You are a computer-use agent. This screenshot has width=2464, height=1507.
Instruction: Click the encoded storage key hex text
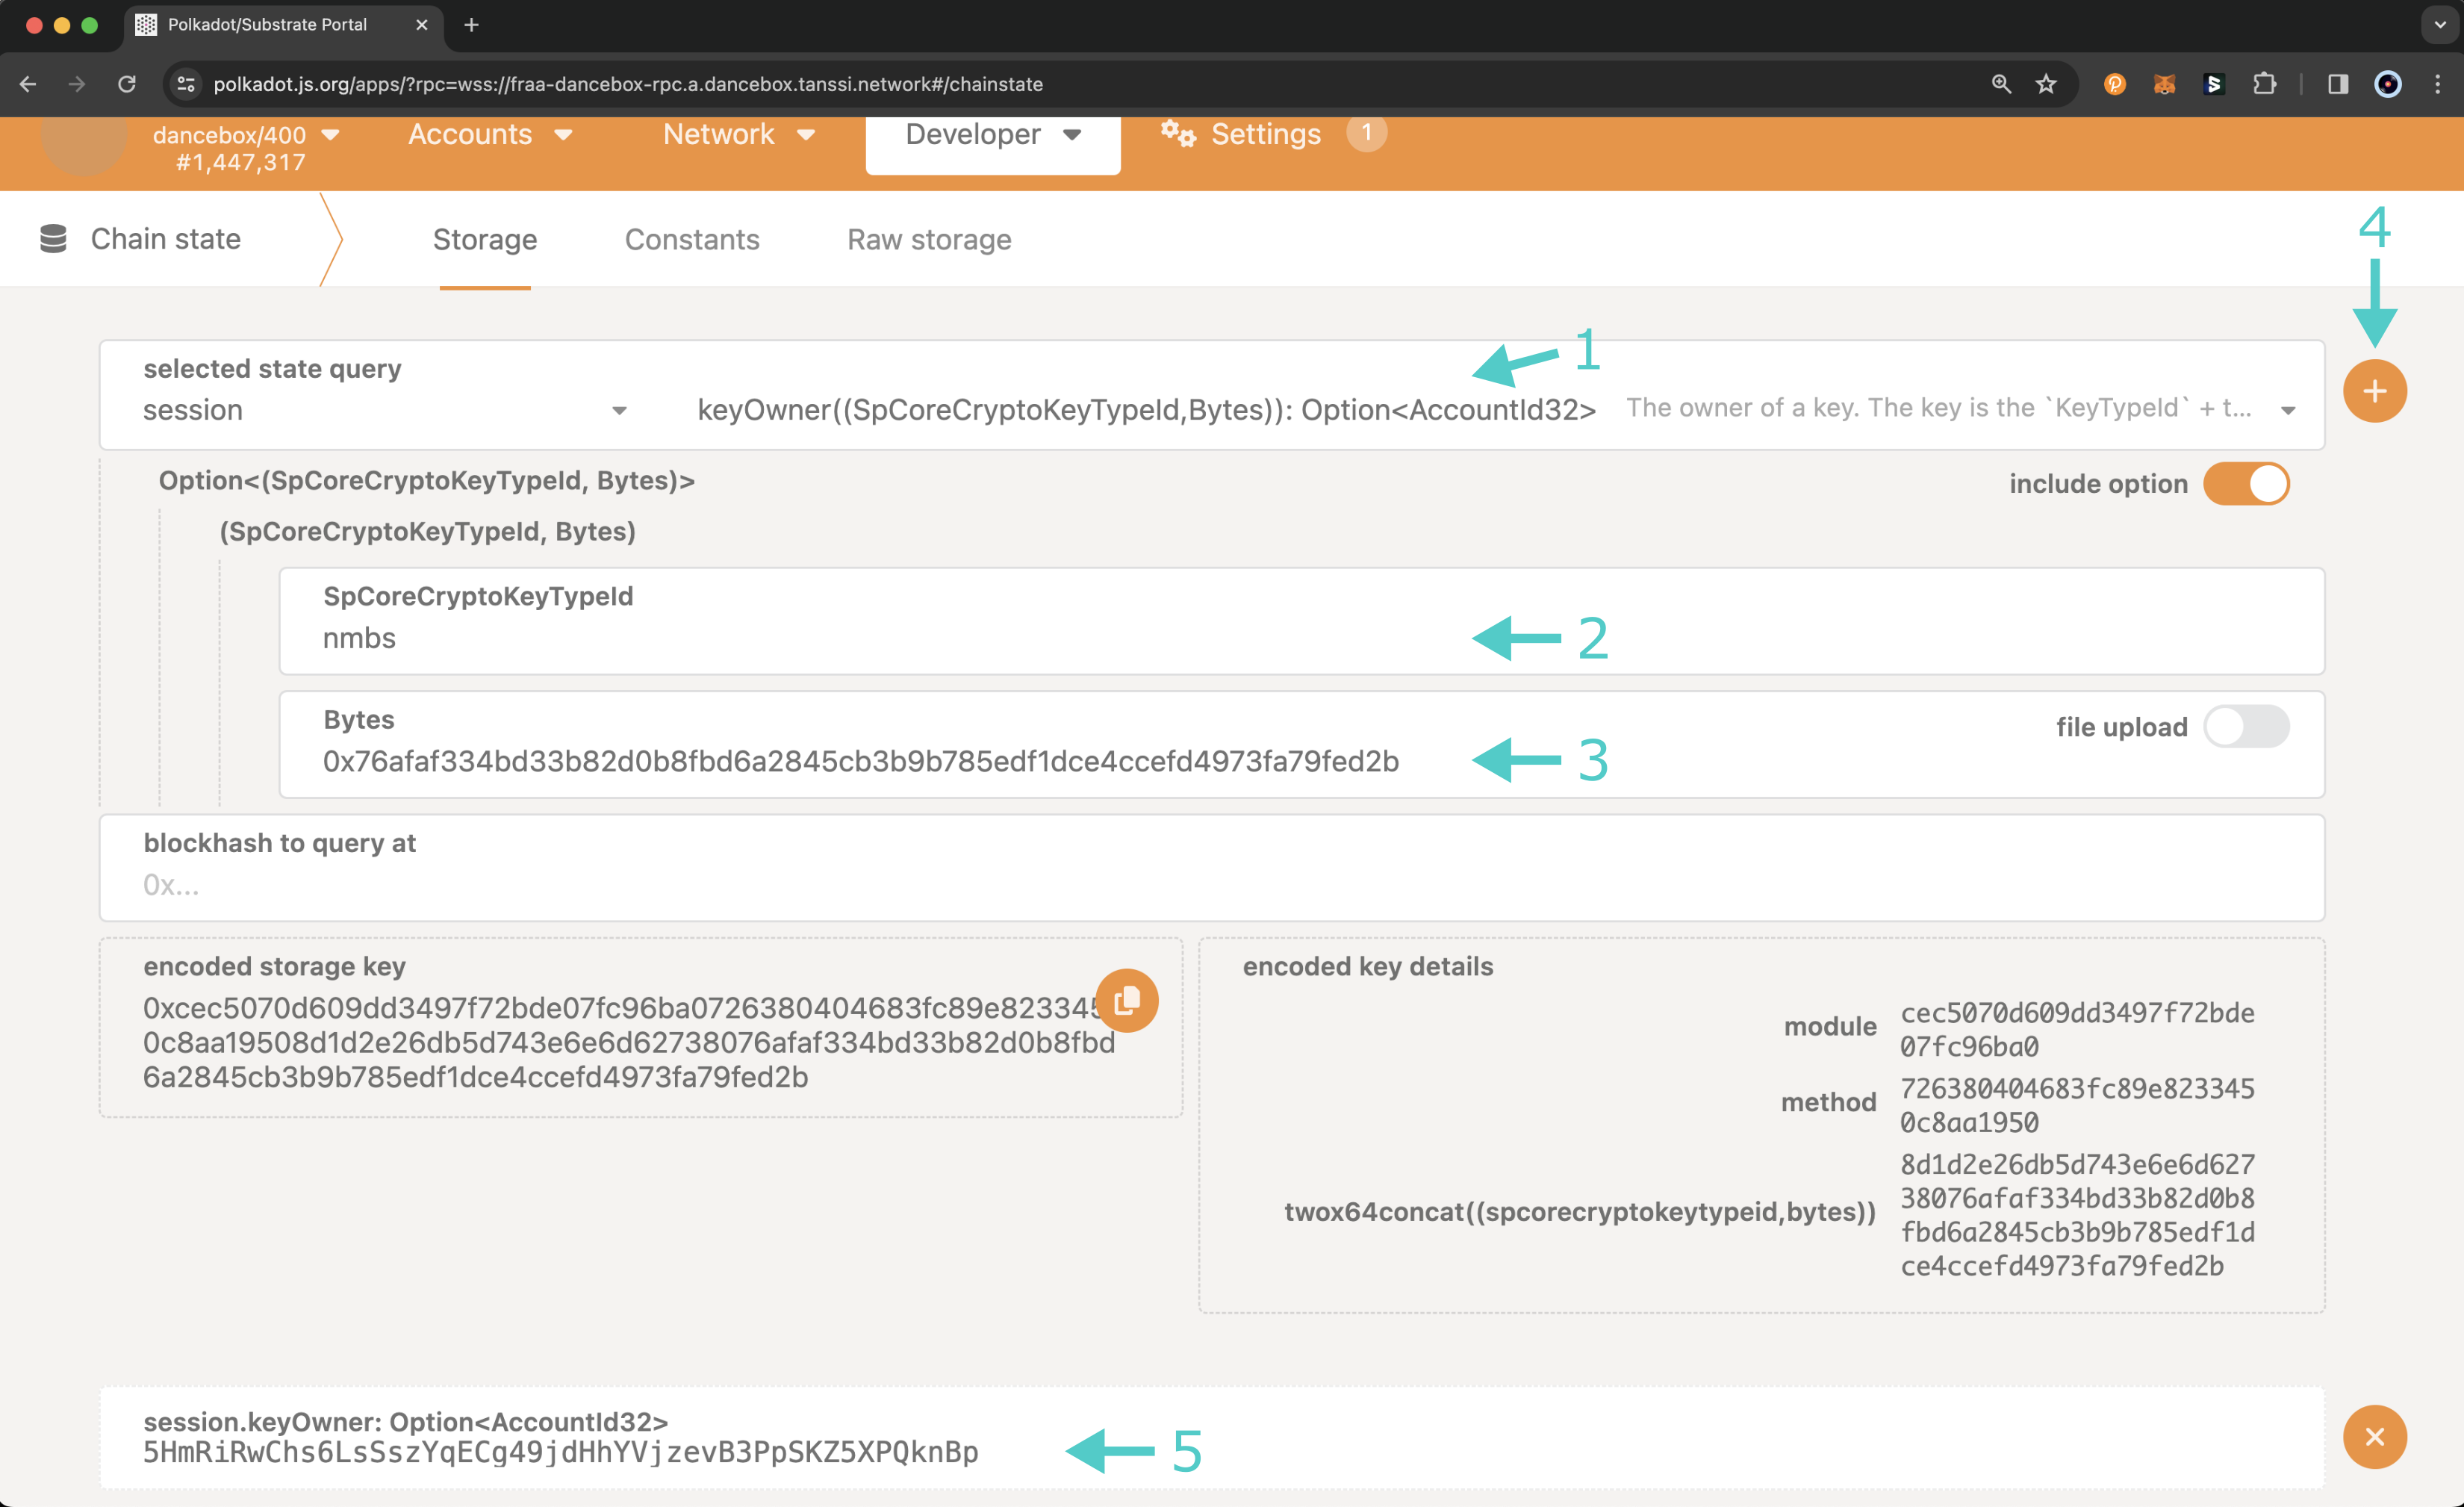pos(628,1043)
